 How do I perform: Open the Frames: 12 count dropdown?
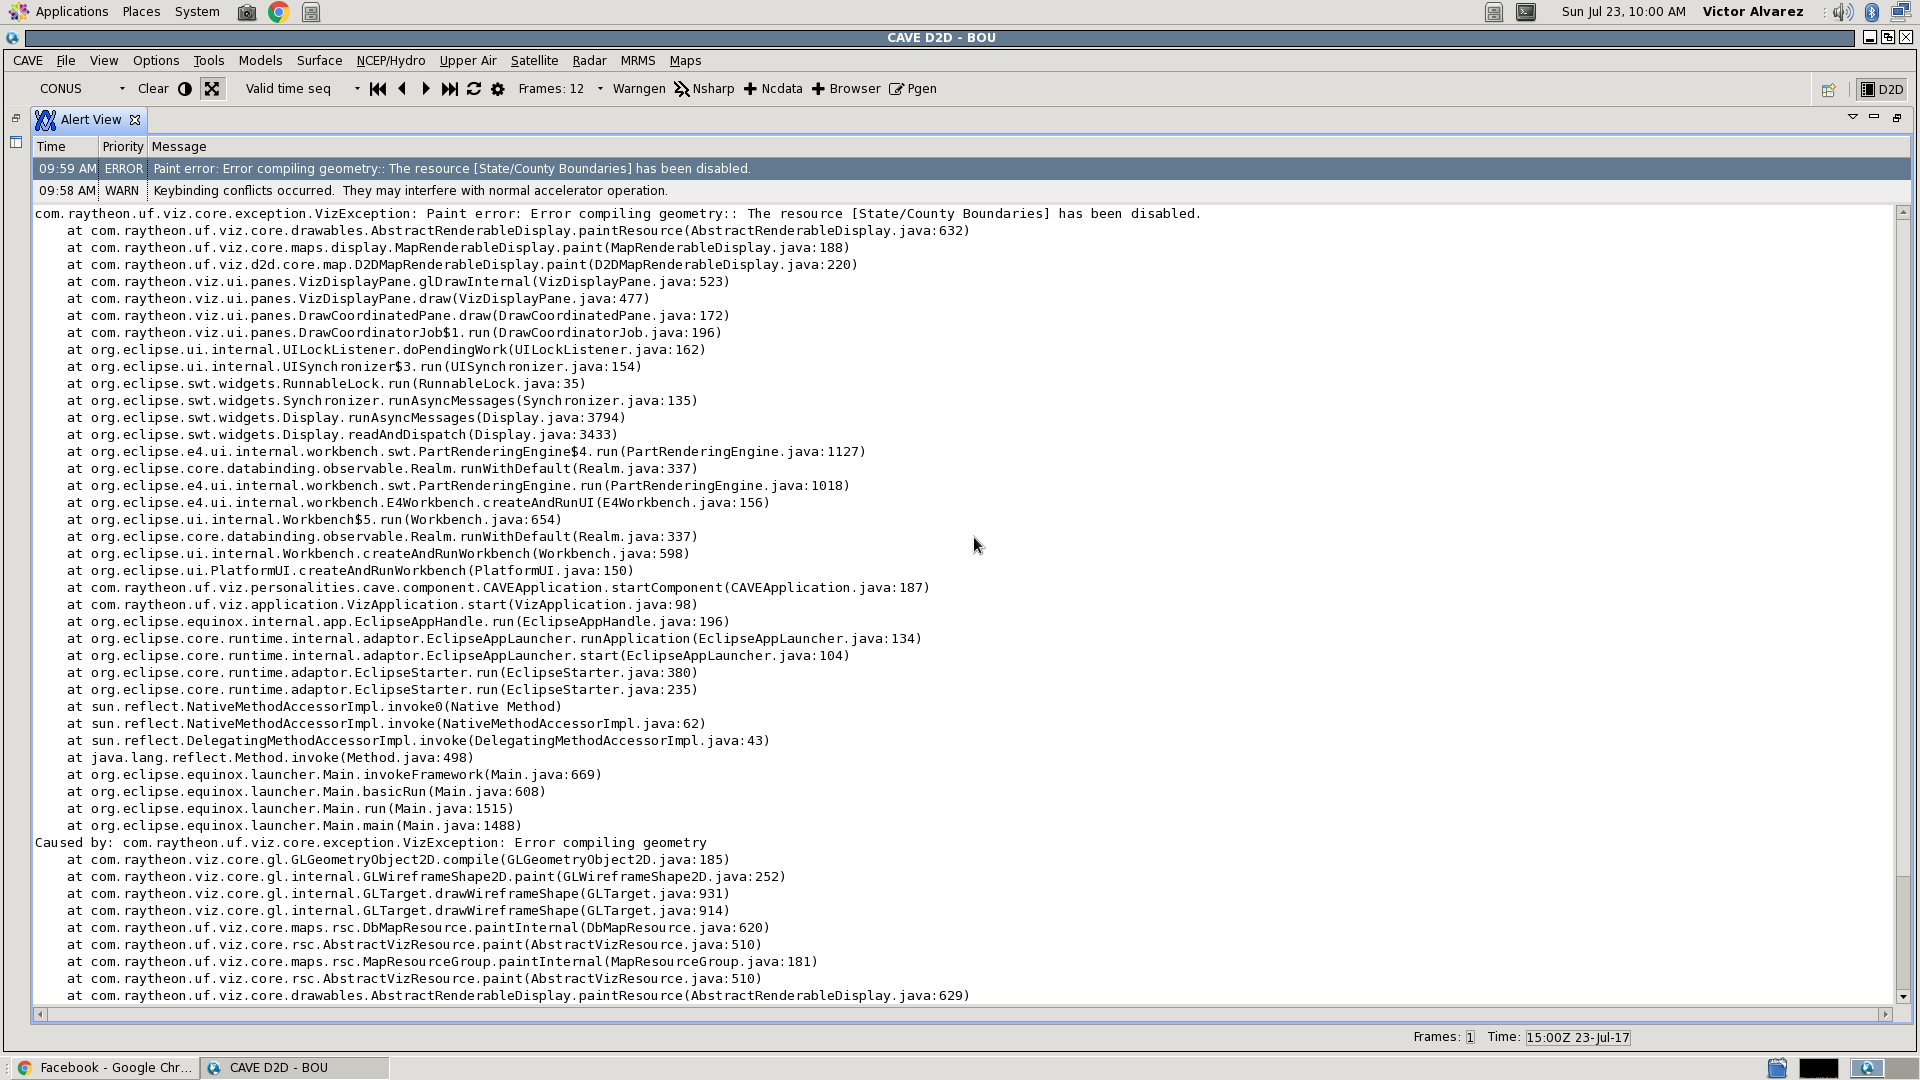coord(600,89)
